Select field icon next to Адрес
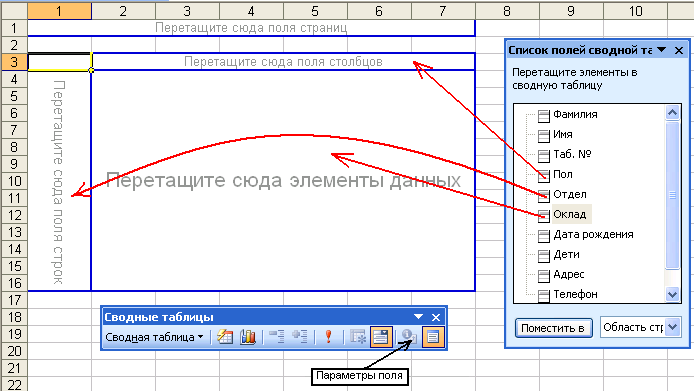 pyautogui.click(x=544, y=276)
